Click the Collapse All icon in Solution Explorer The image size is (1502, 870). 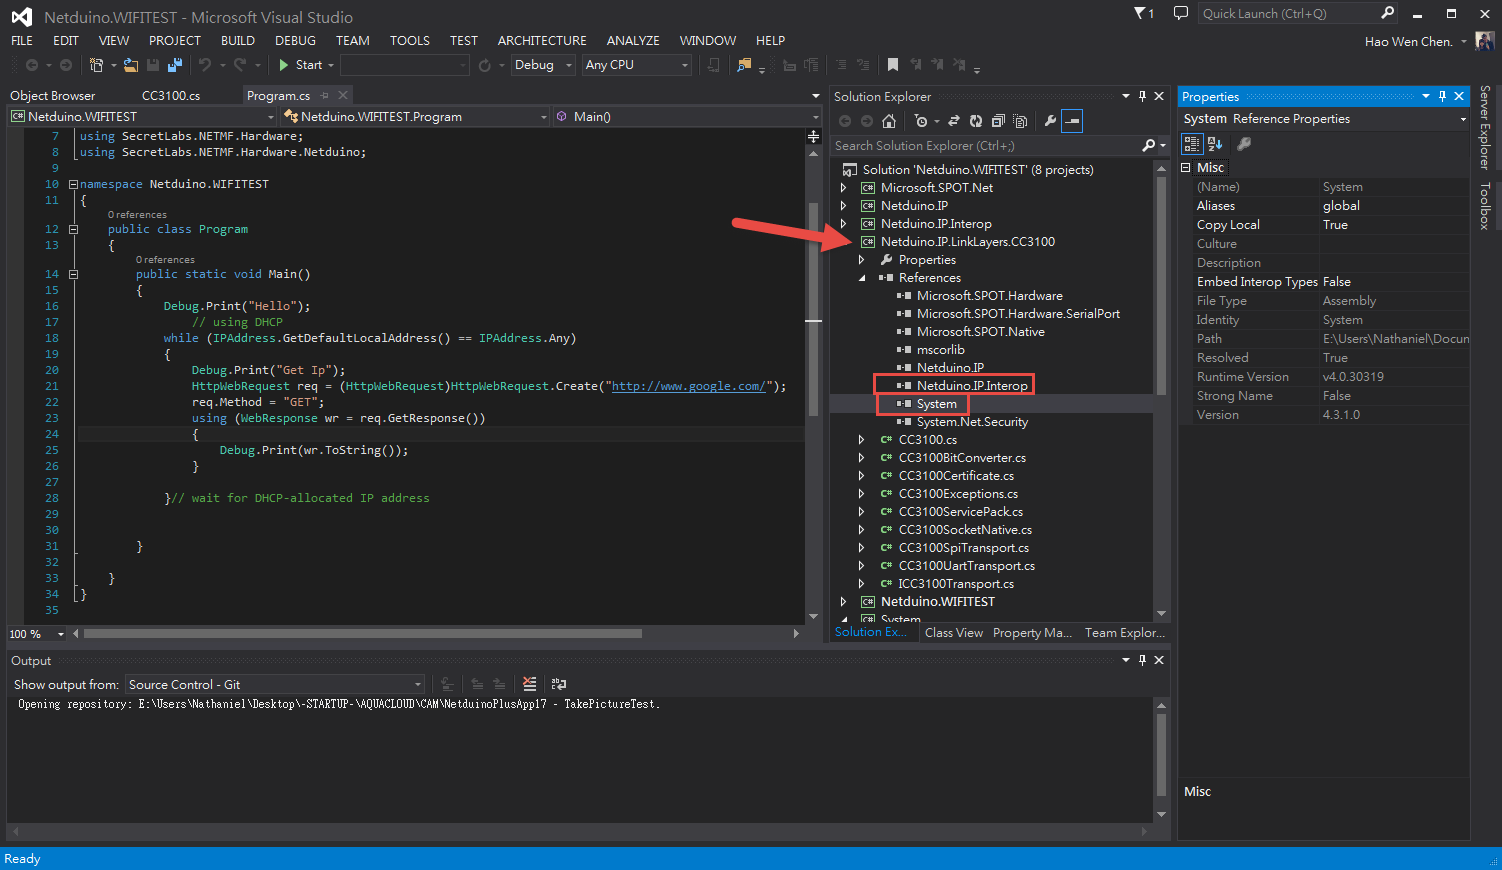coord(998,121)
